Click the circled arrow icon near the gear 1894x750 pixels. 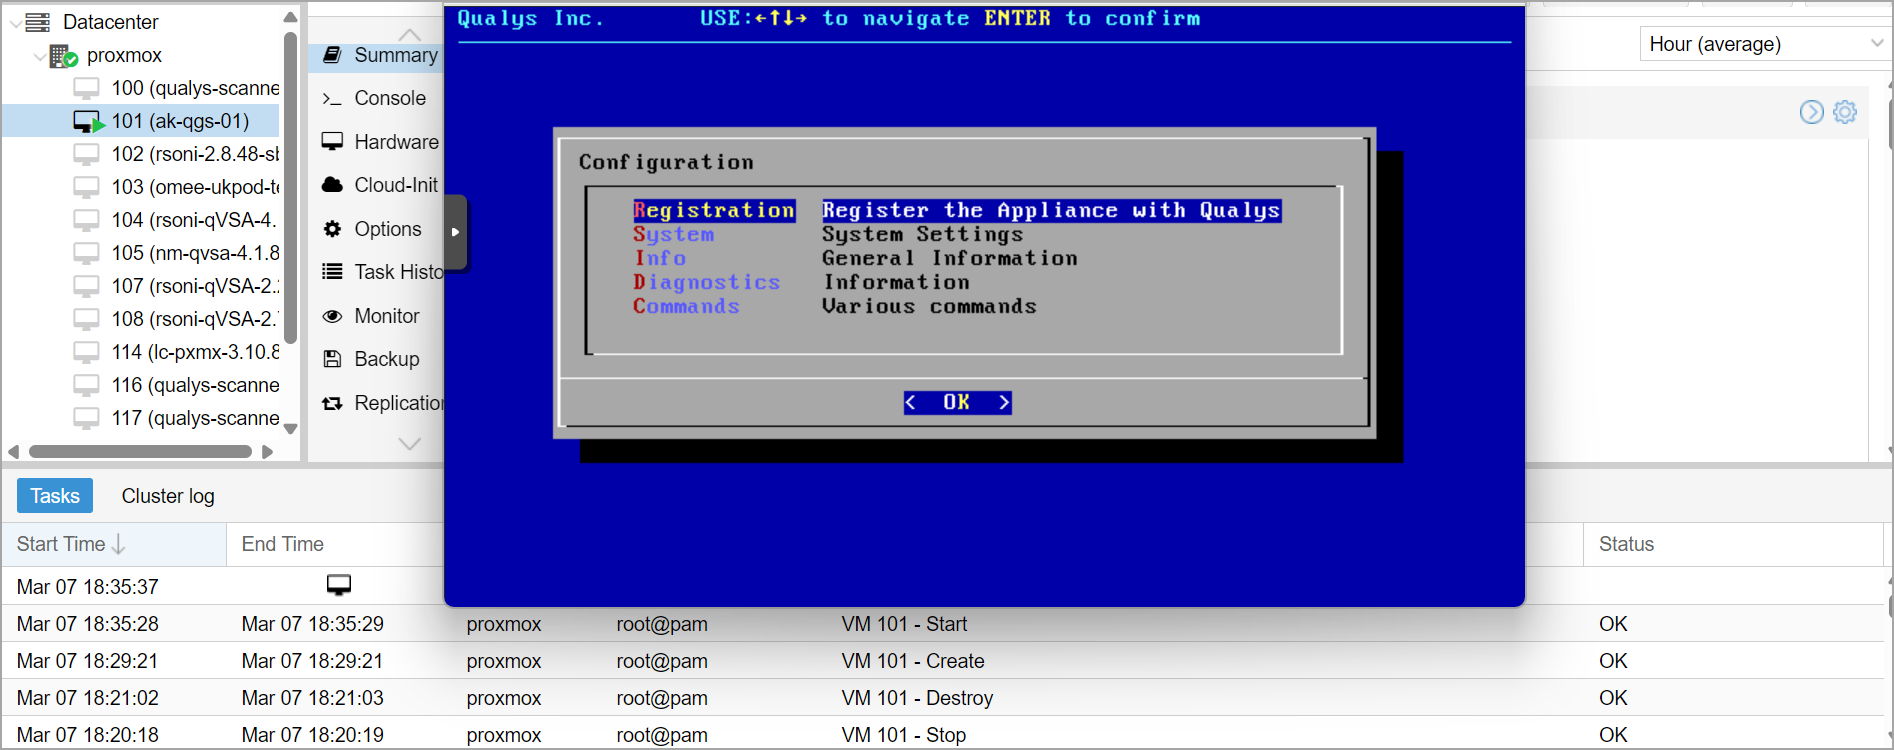click(1811, 112)
